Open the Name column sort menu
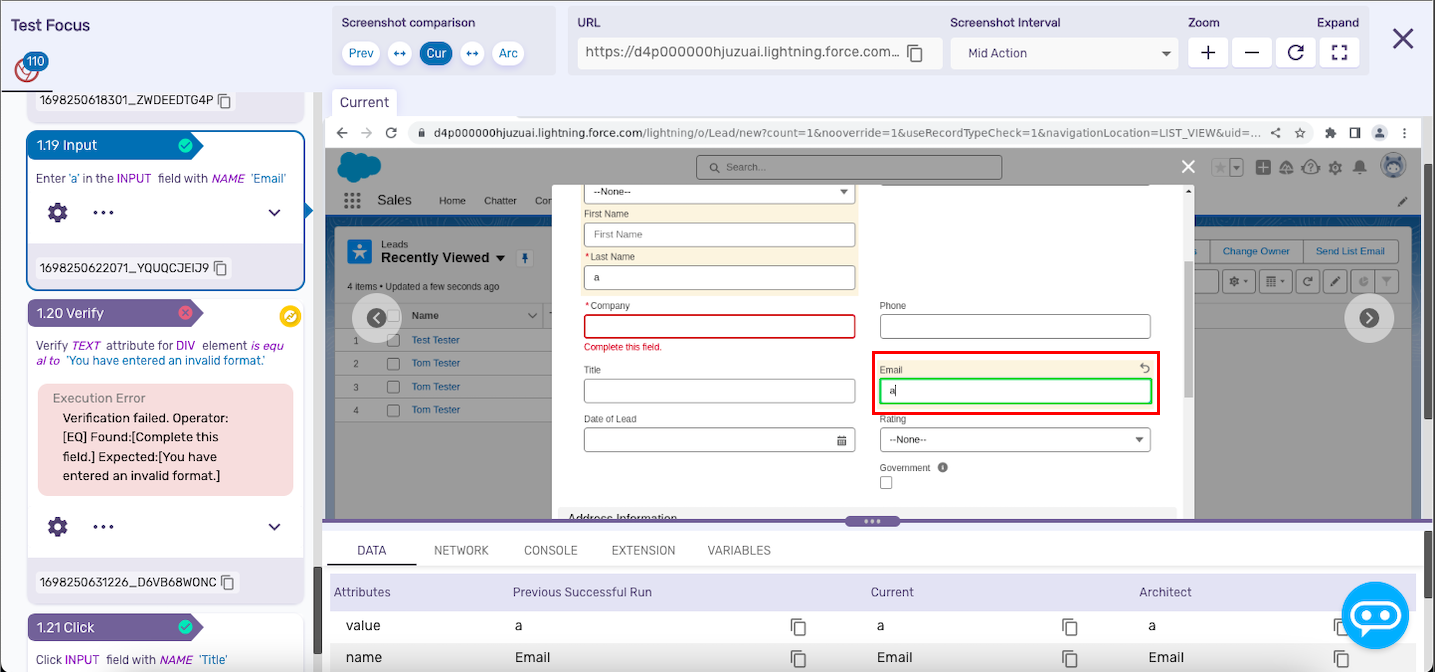 (x=532, y=316)
